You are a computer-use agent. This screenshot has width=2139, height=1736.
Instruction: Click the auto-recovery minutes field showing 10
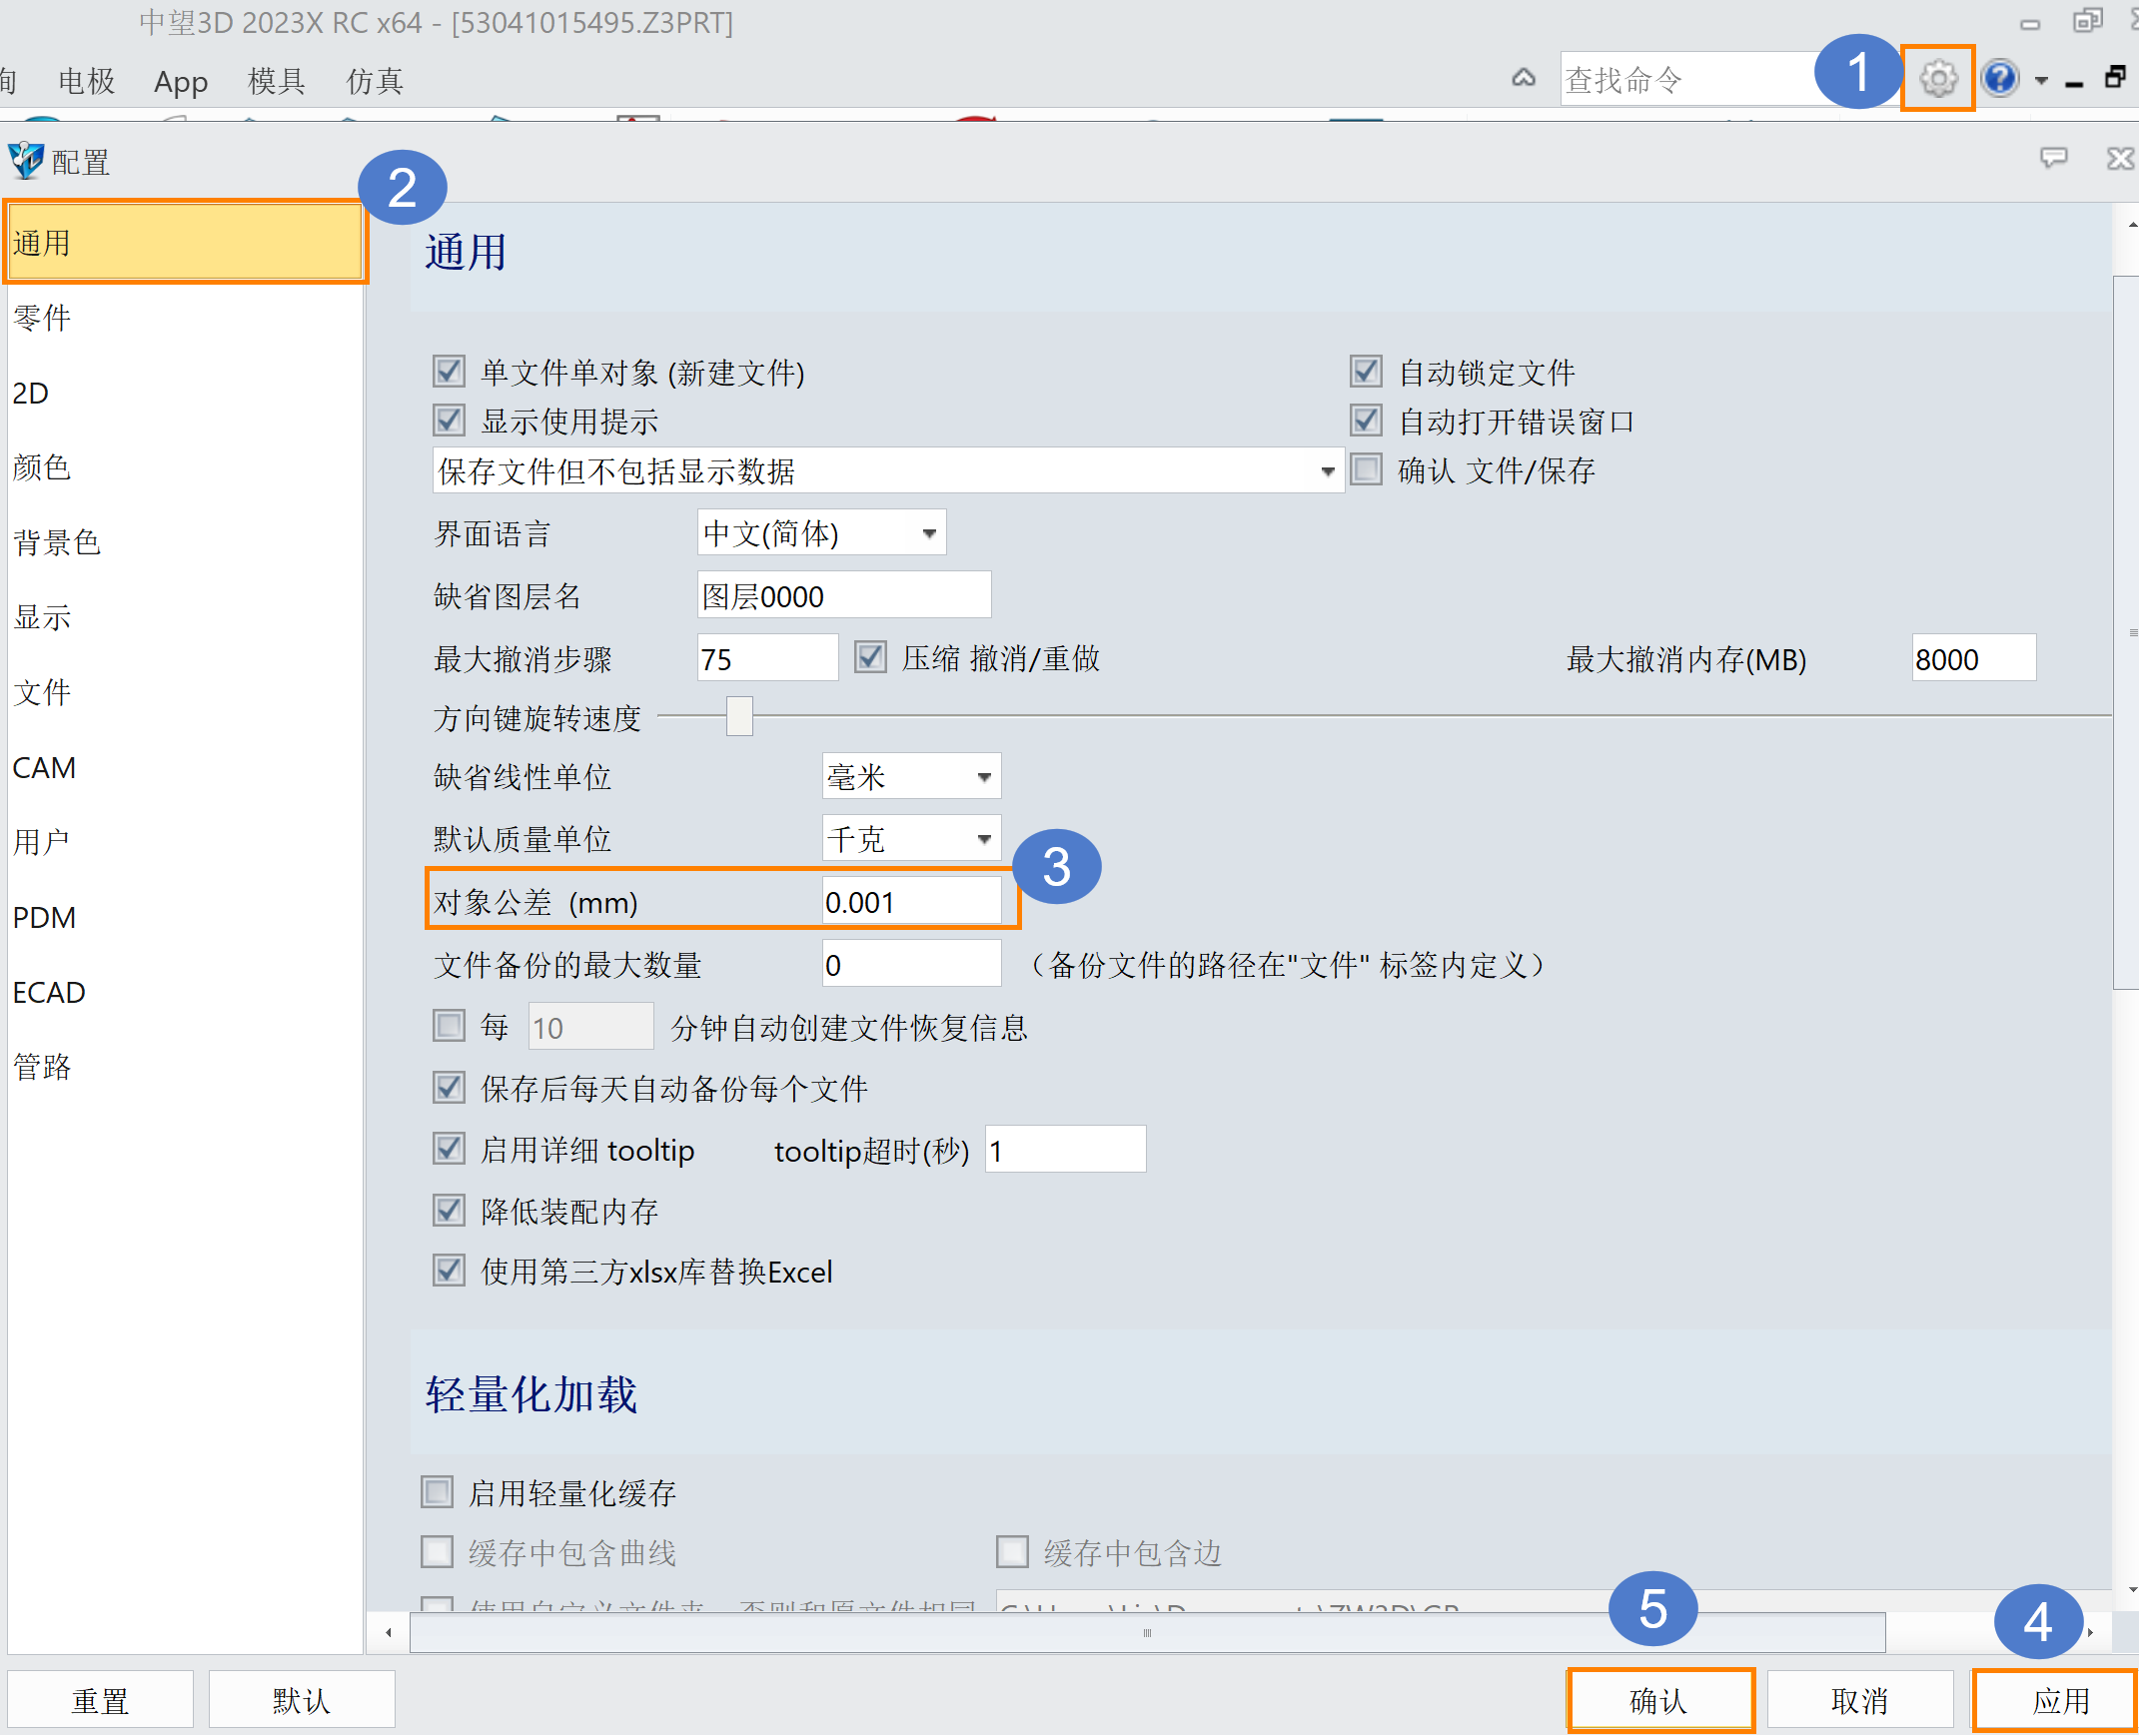[x=590, y=1027]
